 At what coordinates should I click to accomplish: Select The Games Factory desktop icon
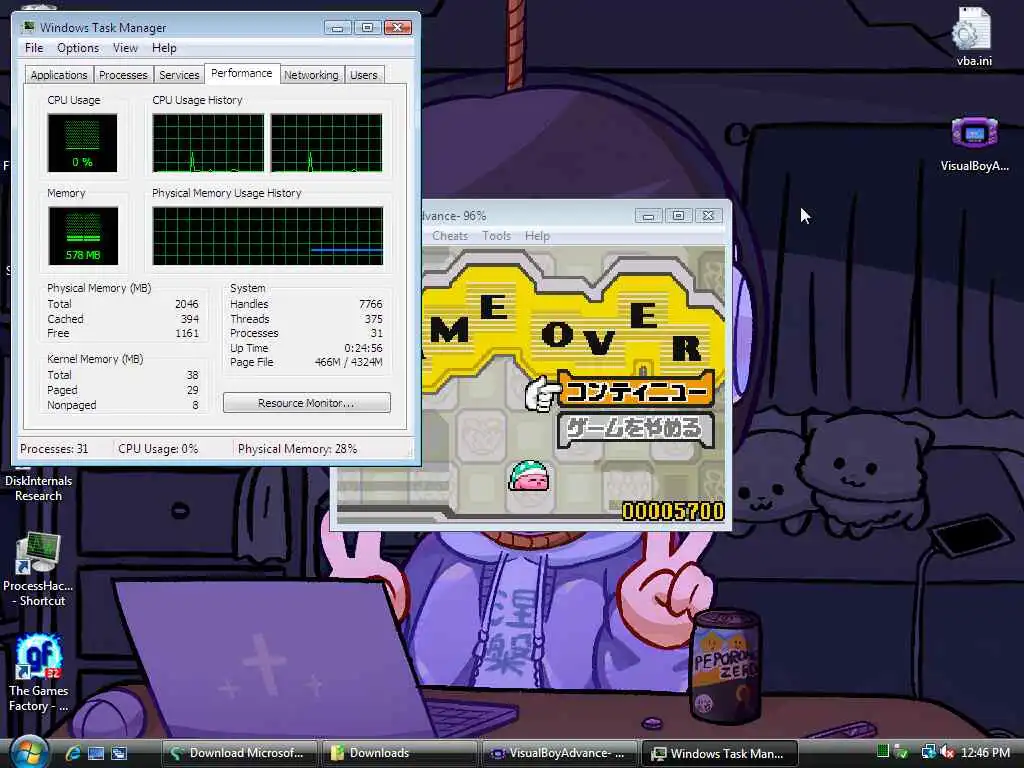coord(39,673)
